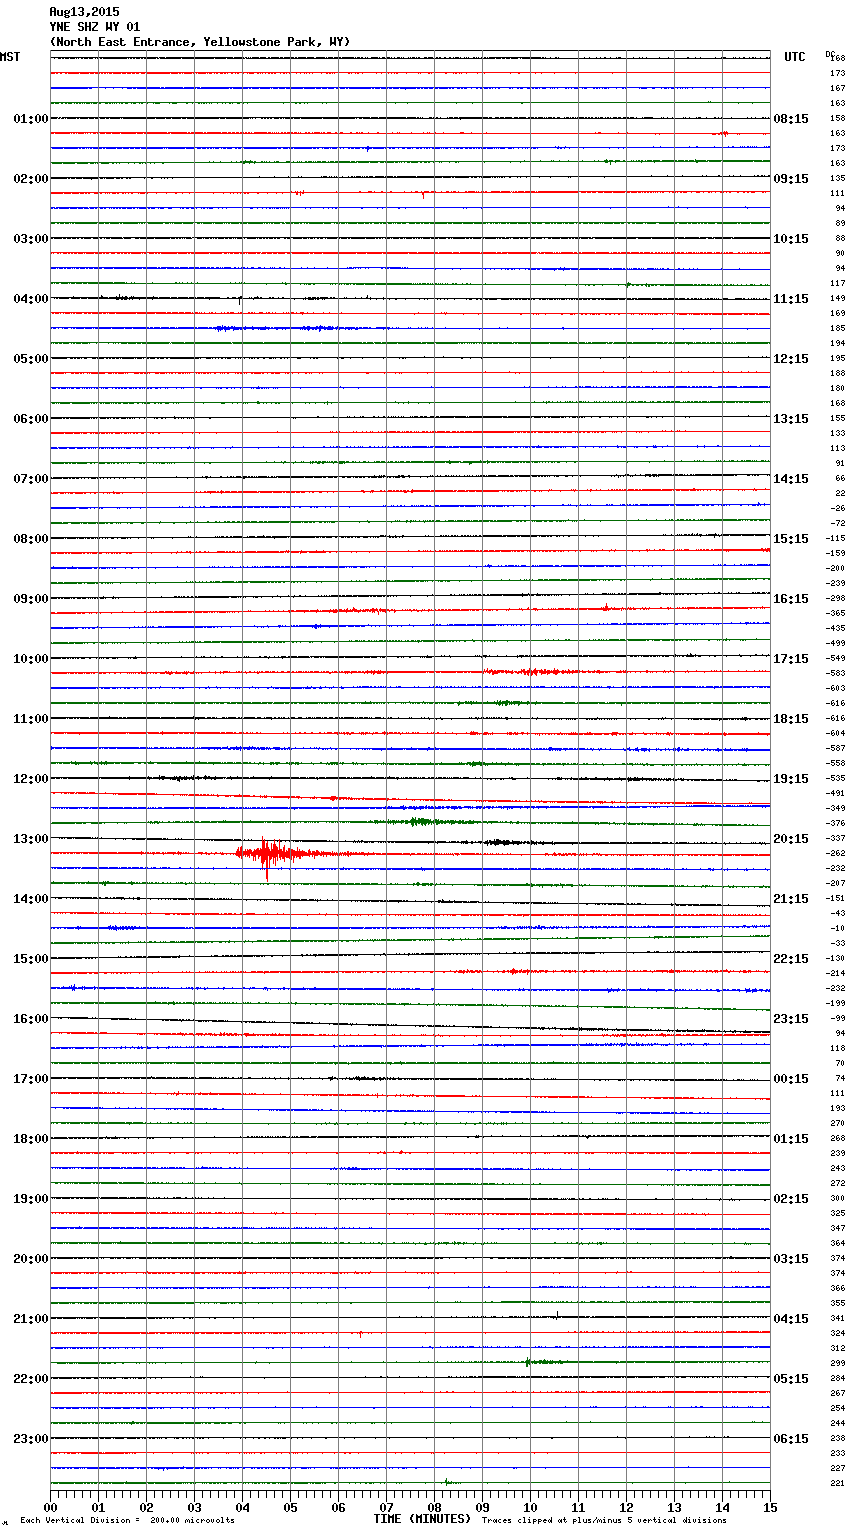The width and height of the screenshot is (850, 1534).
Task: Click the 13:15 UTC row label
Action: coord(791,419)
